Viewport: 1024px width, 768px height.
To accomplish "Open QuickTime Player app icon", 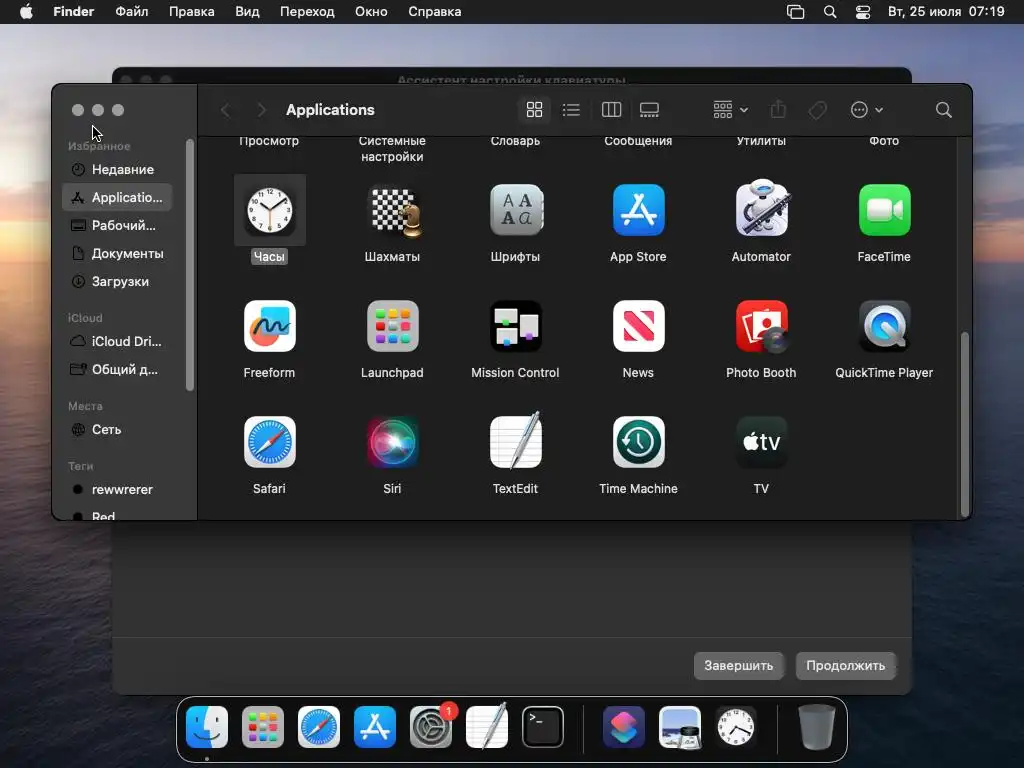I will coord(884,326).
